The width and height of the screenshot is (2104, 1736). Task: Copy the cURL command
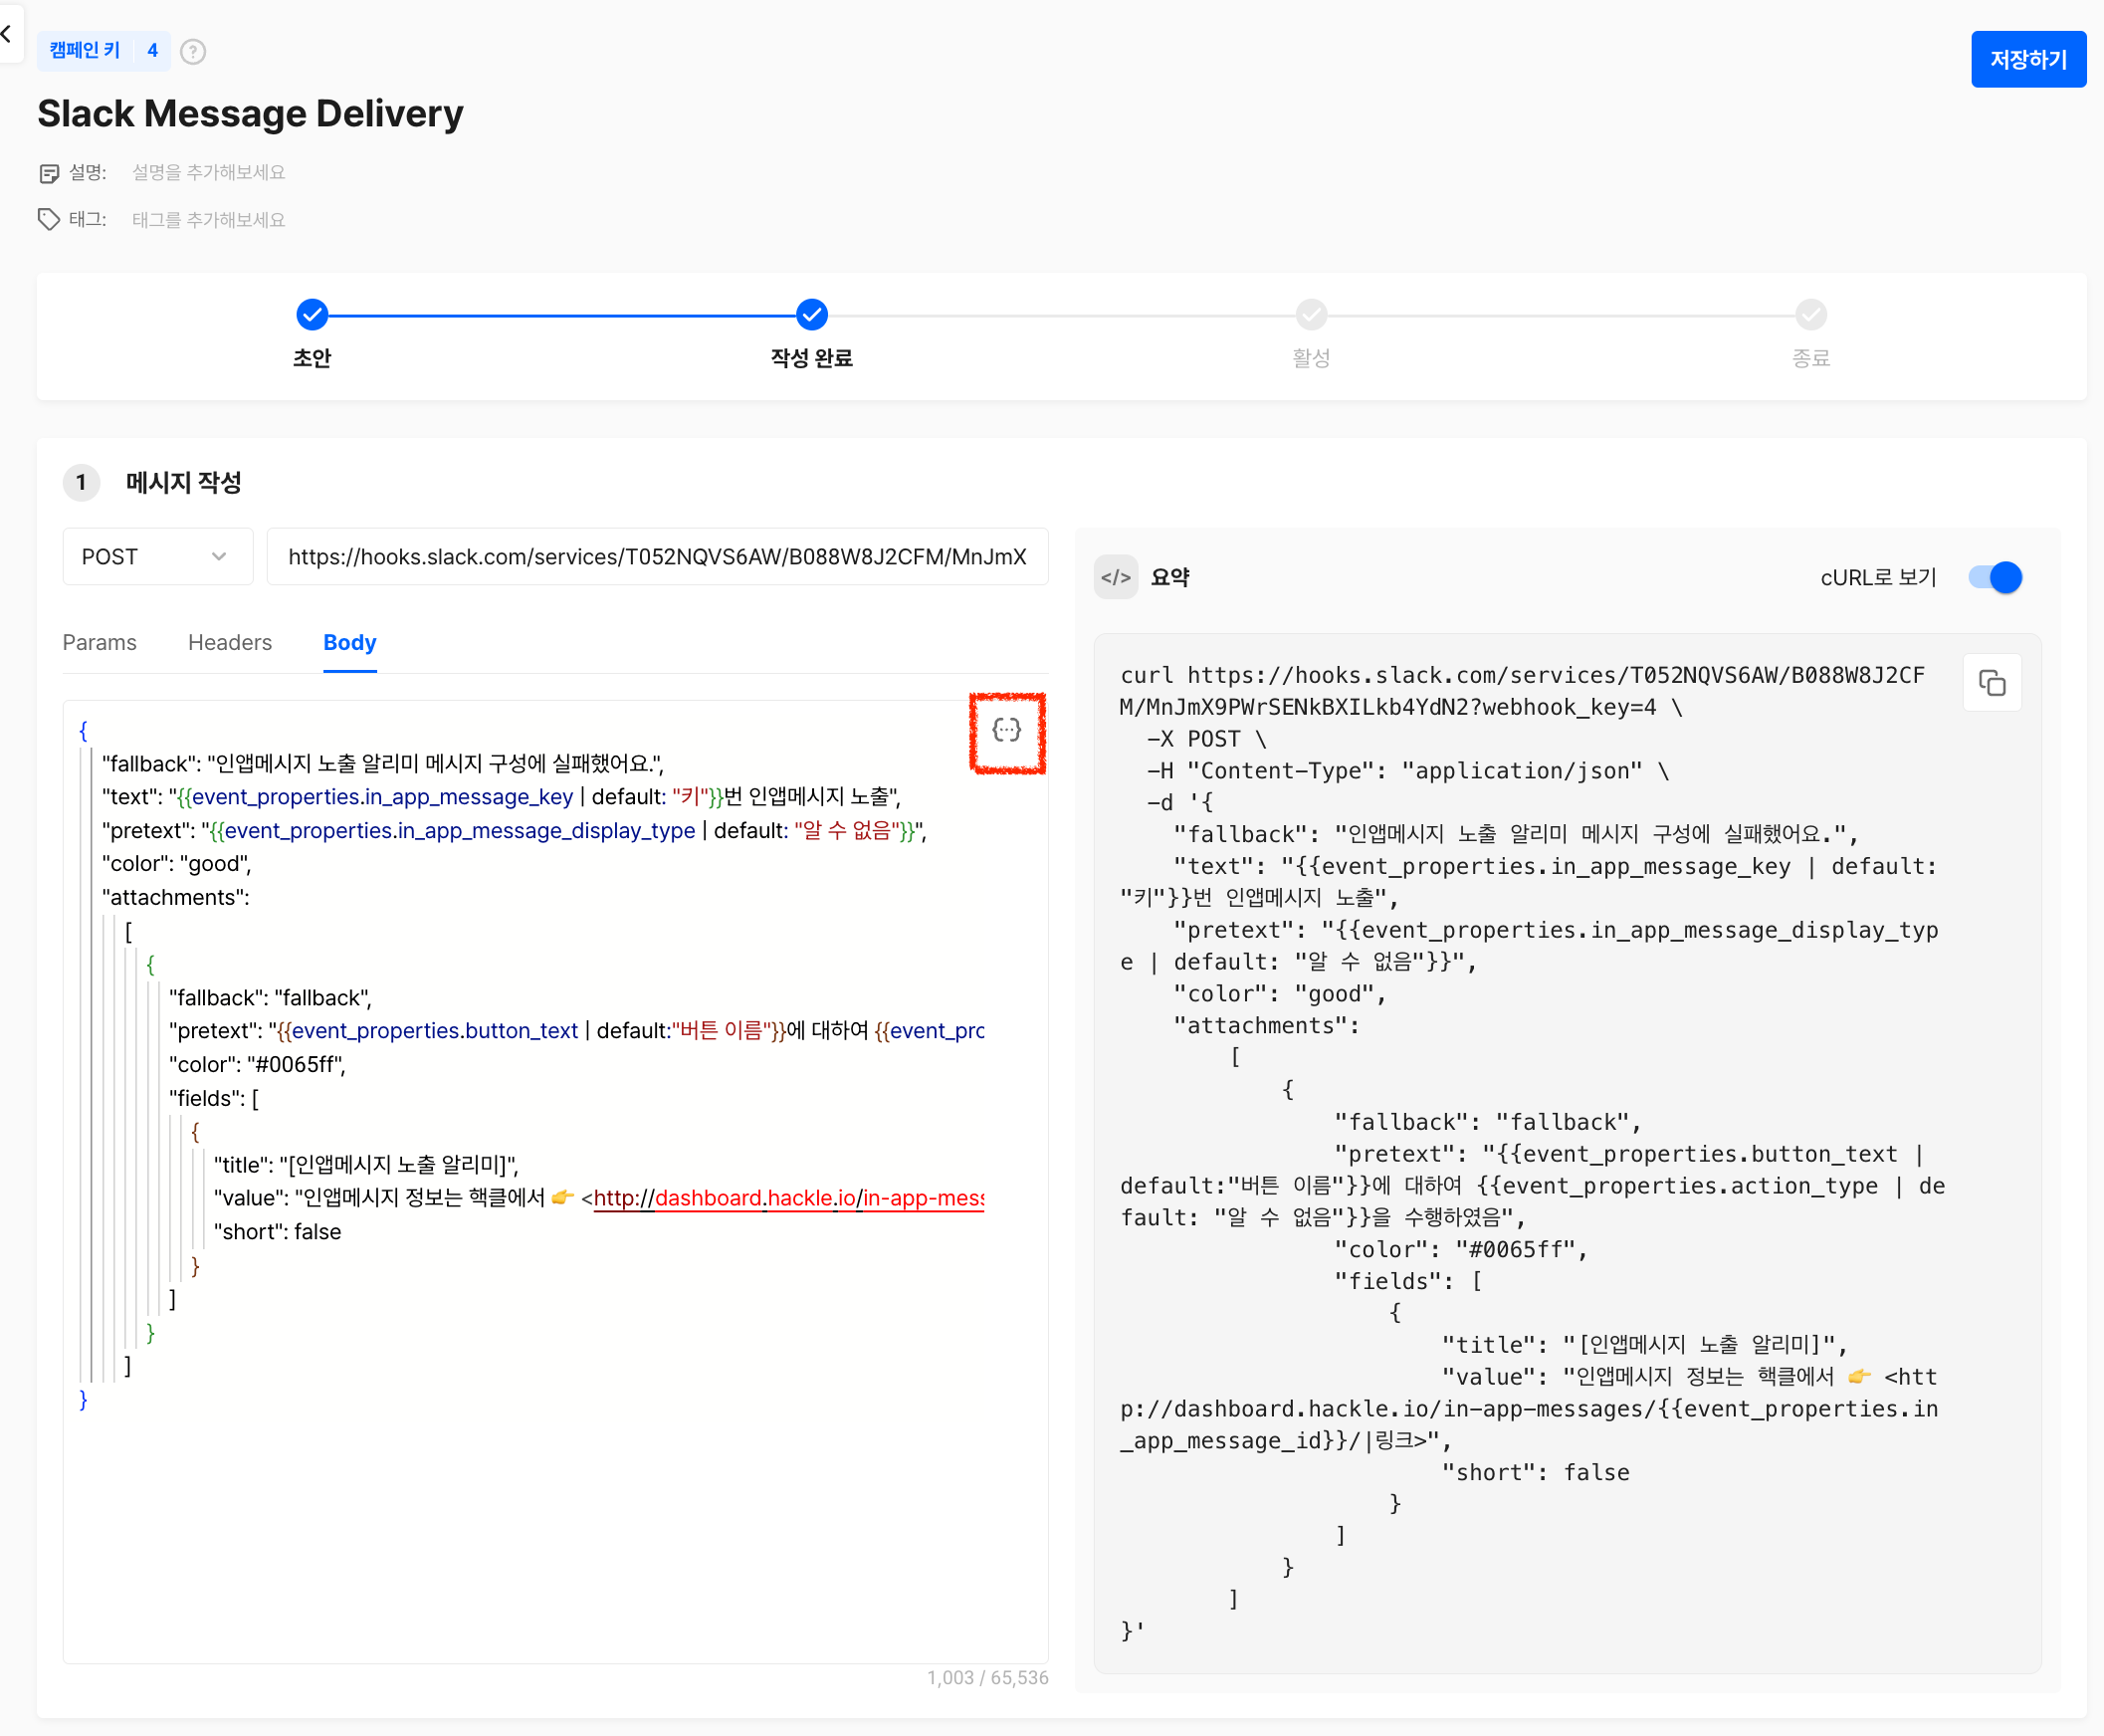click(x=1992, y=683)
